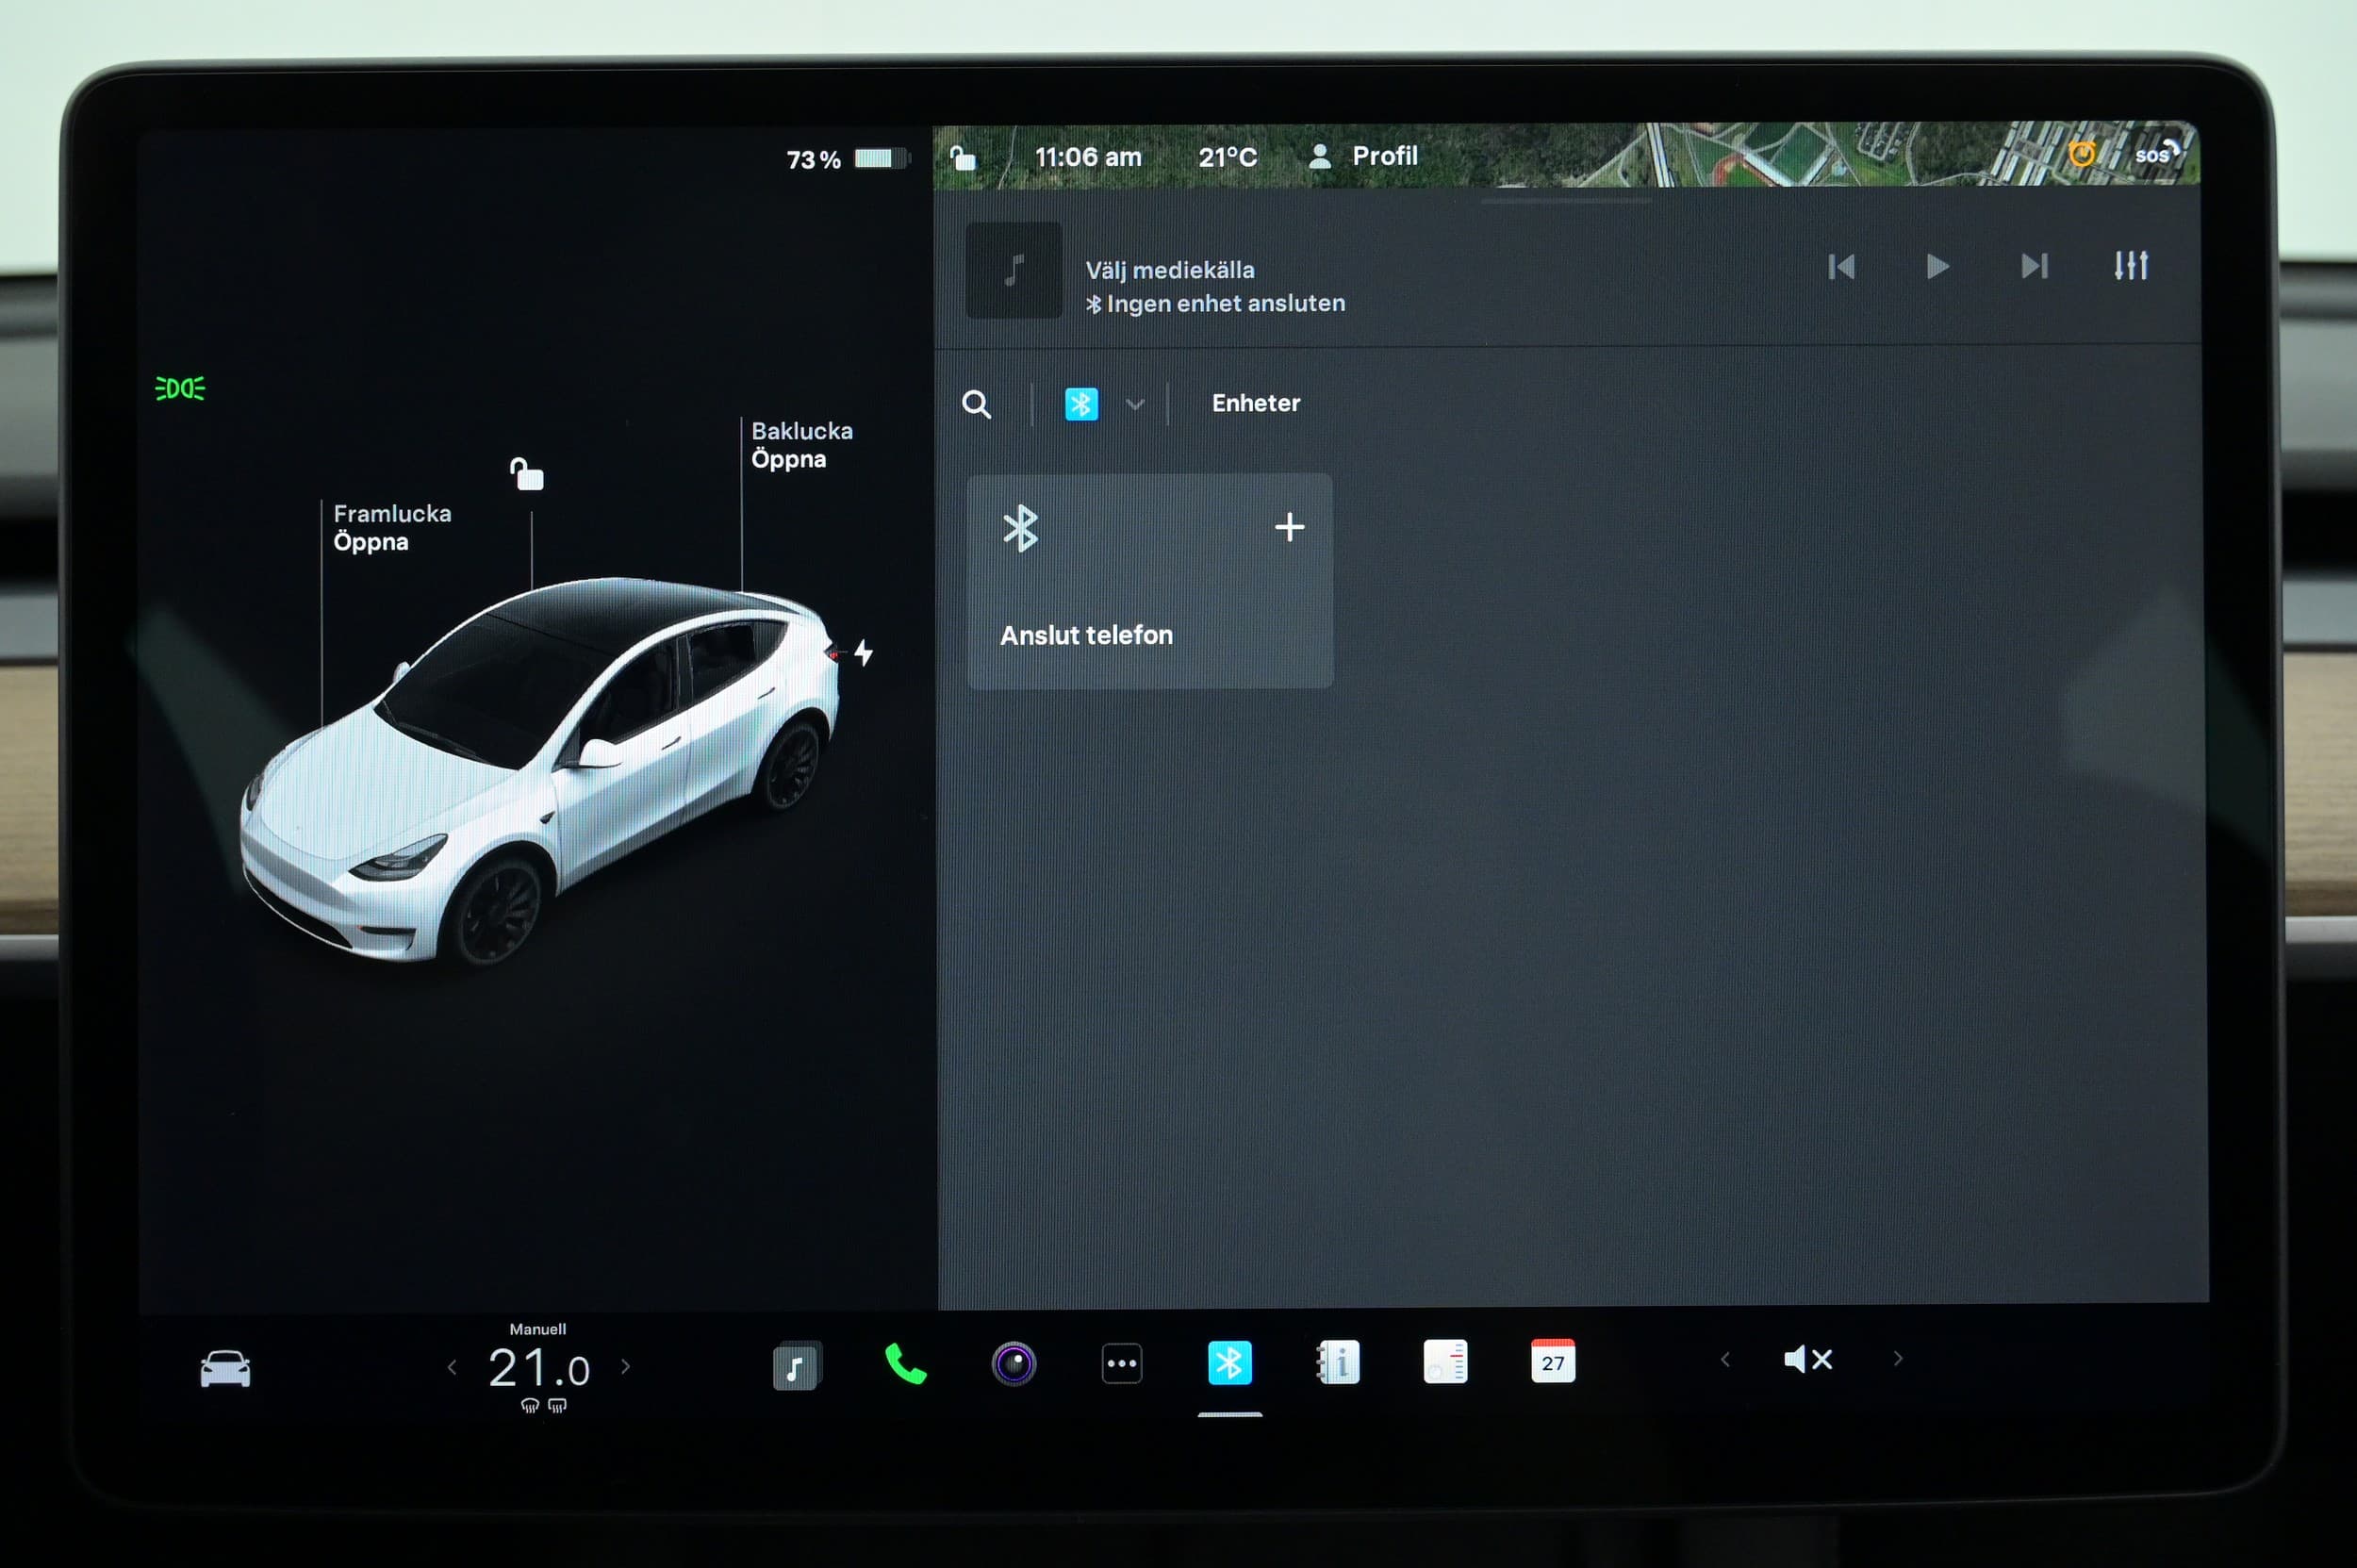Open the music media player app
This screenshot has width=2357, height=1568.
pyautogui.click(x=796, y=1366)
